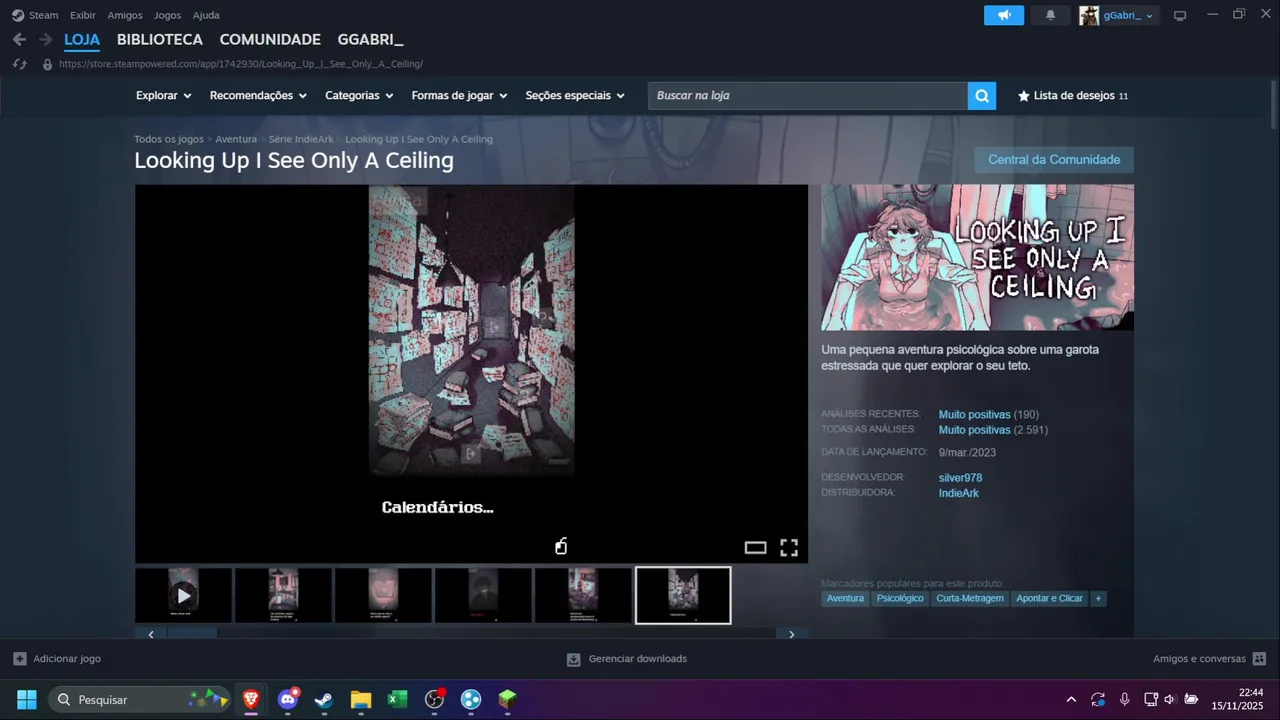Click the Pesquisar taskbar search box

(141, 699)
